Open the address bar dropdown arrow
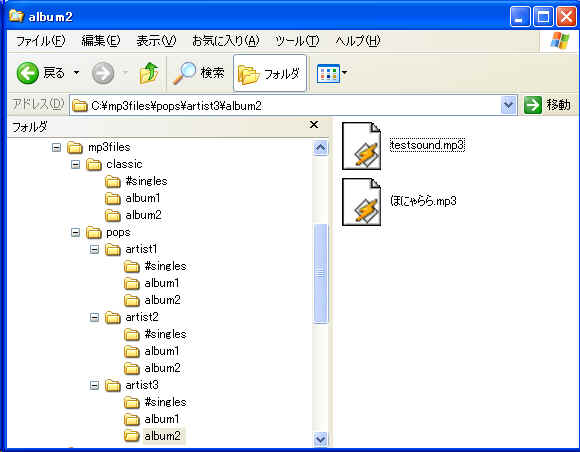 pos(509,105)
